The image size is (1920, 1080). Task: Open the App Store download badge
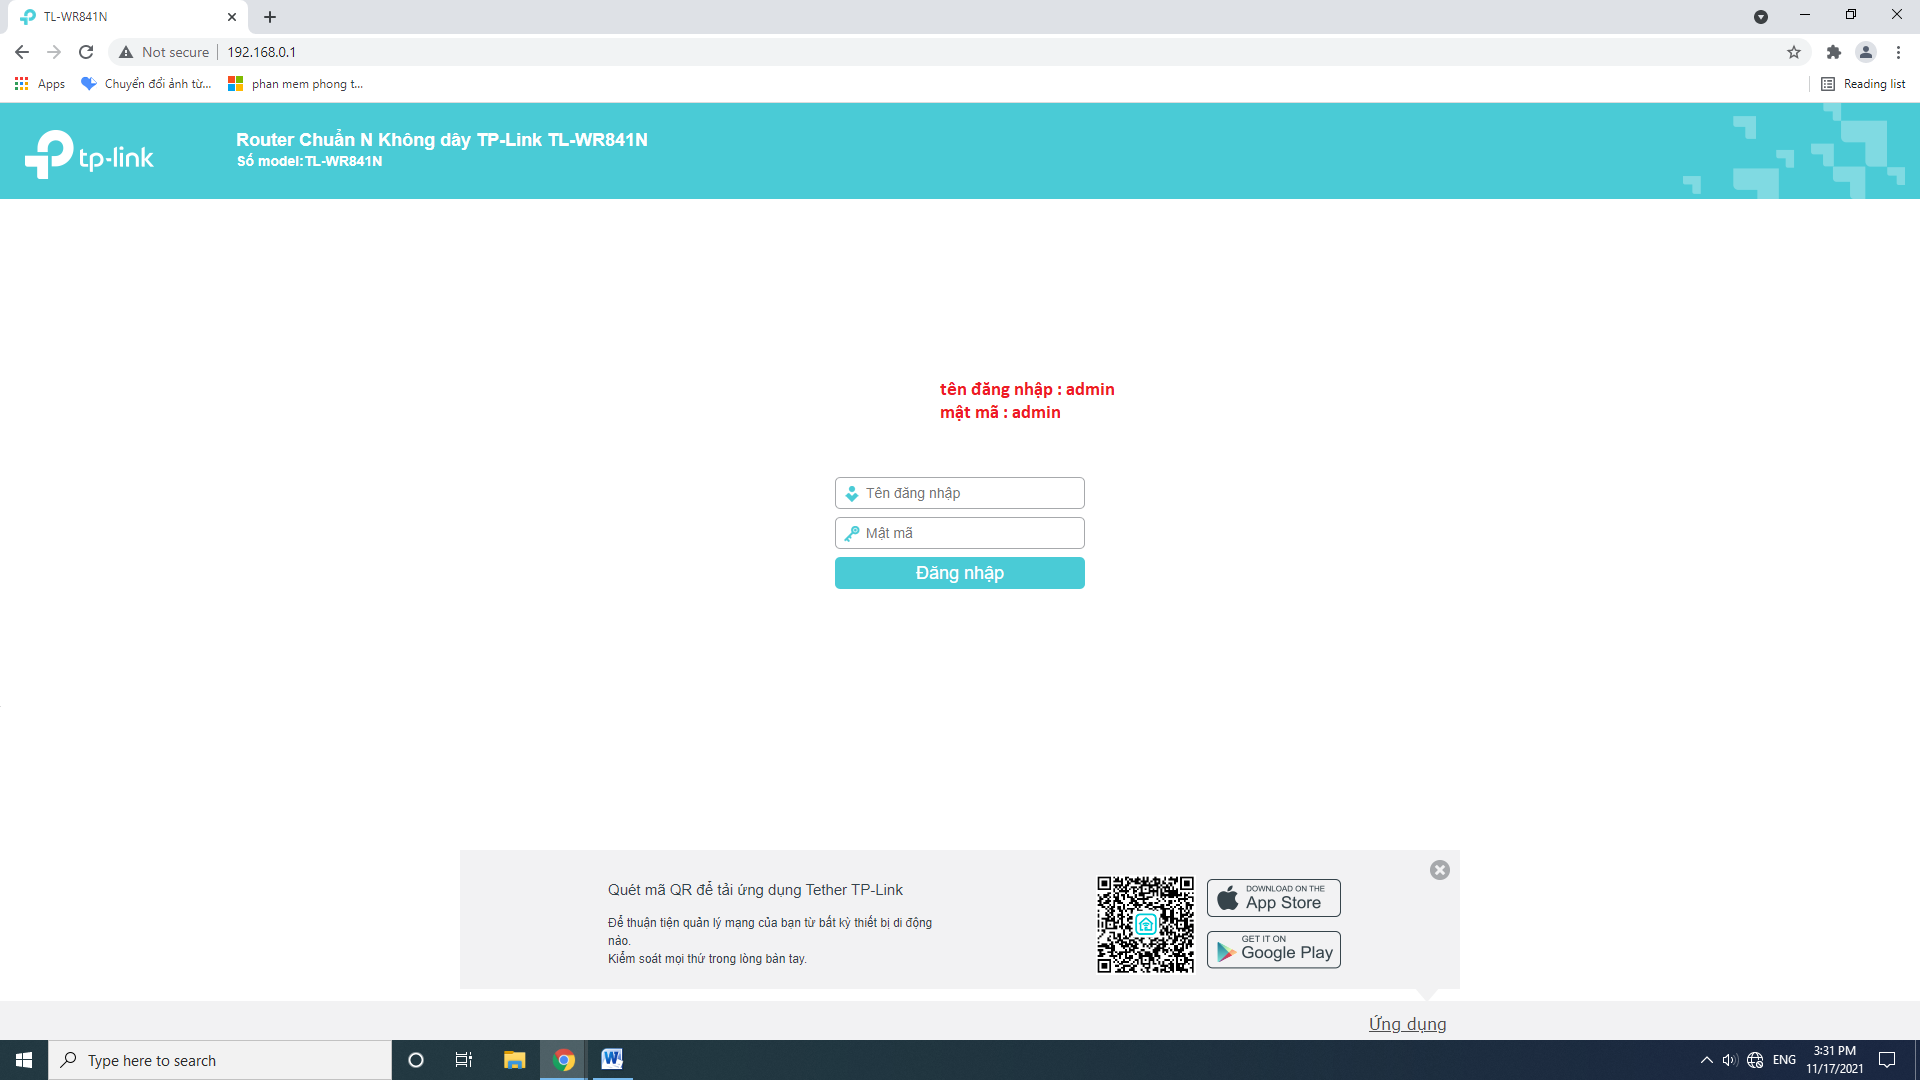pyautogui.click(x=1273, y=897)
